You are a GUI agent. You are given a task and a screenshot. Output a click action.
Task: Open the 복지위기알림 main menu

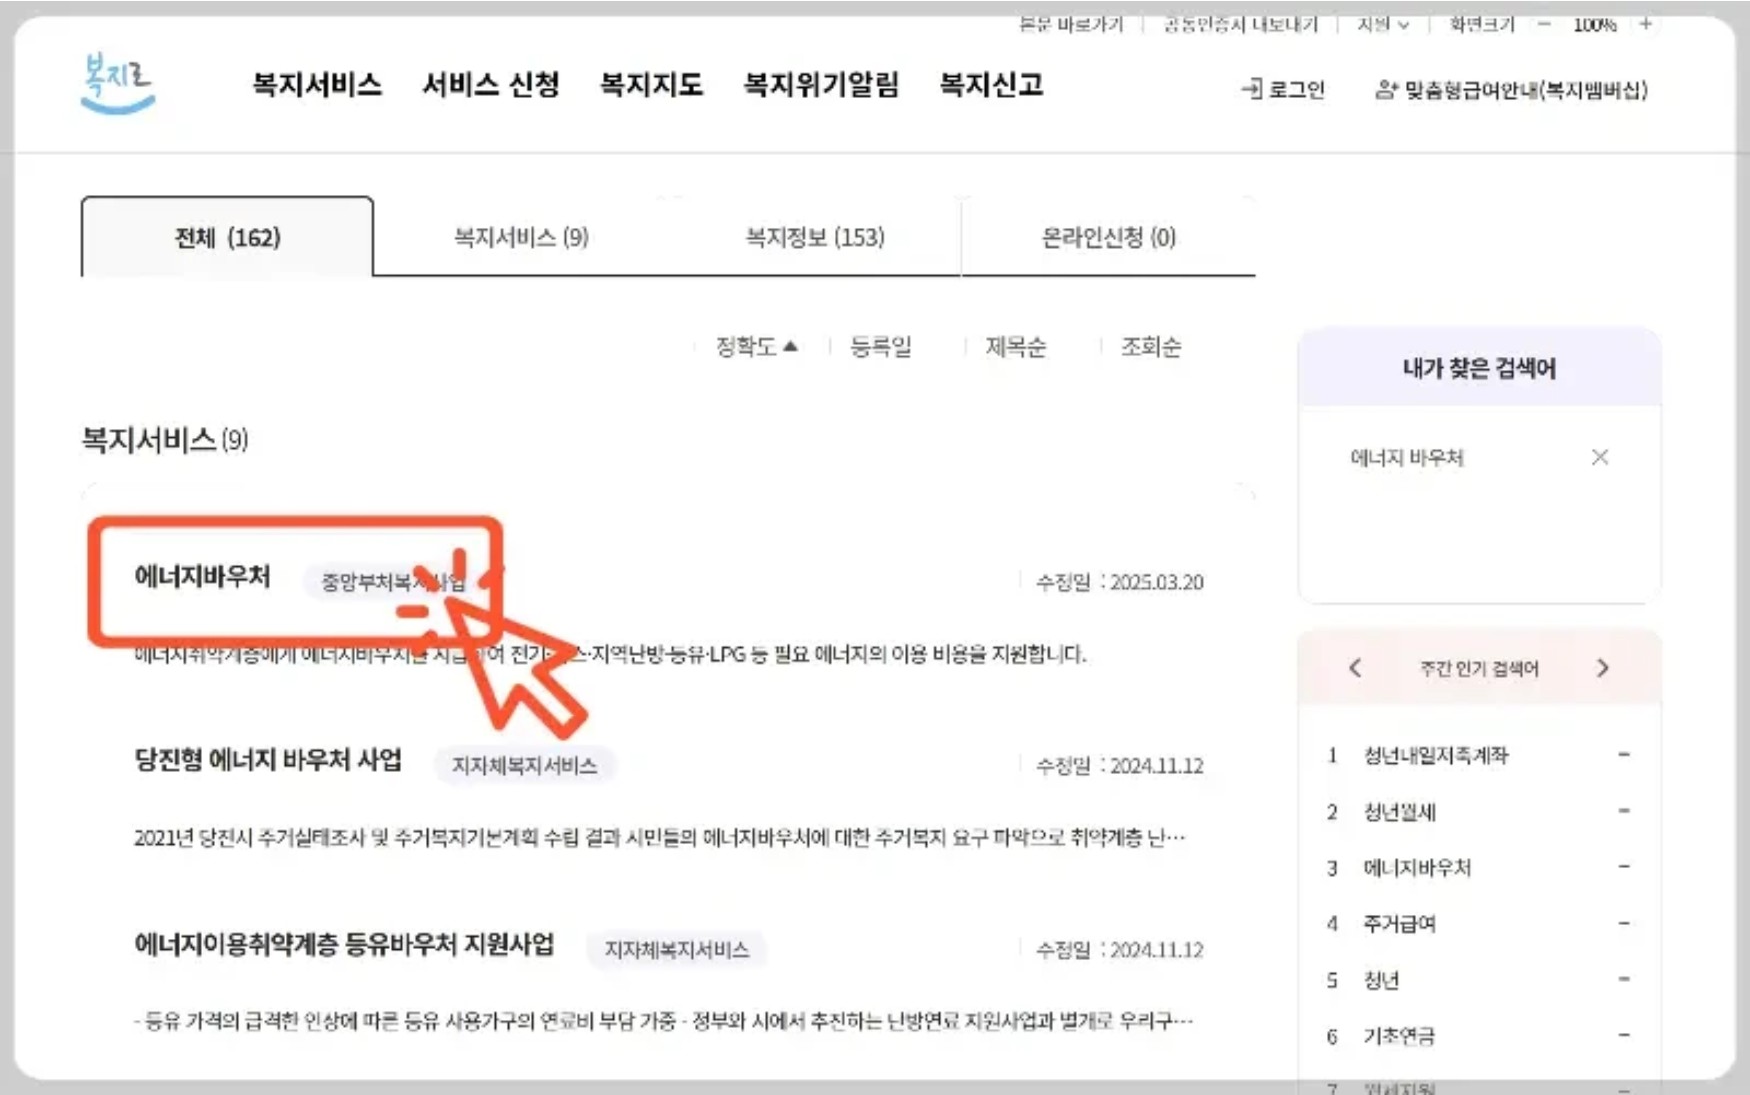coord(820,85)
